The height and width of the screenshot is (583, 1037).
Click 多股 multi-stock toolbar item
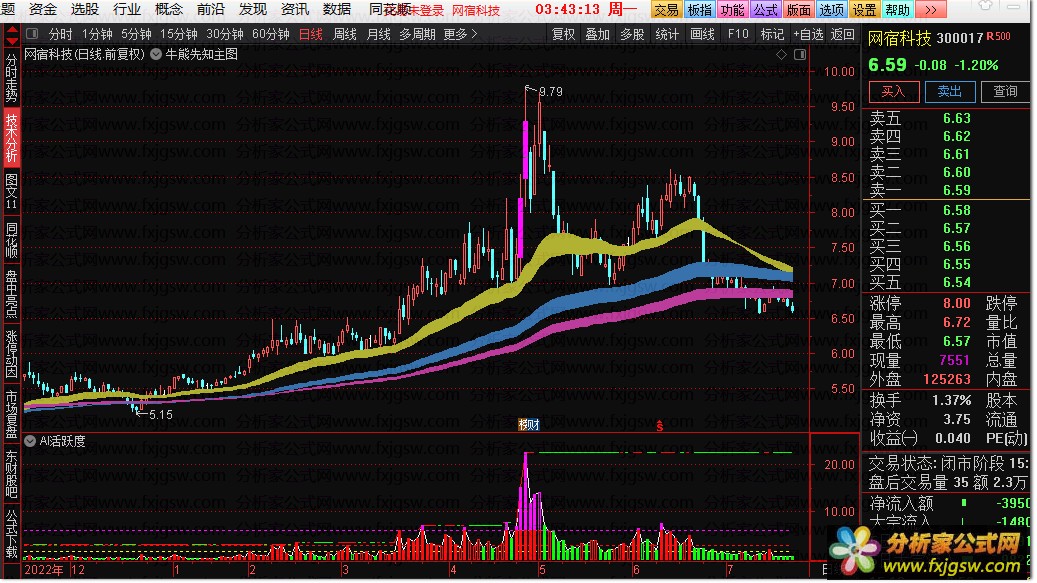[632, 34]
